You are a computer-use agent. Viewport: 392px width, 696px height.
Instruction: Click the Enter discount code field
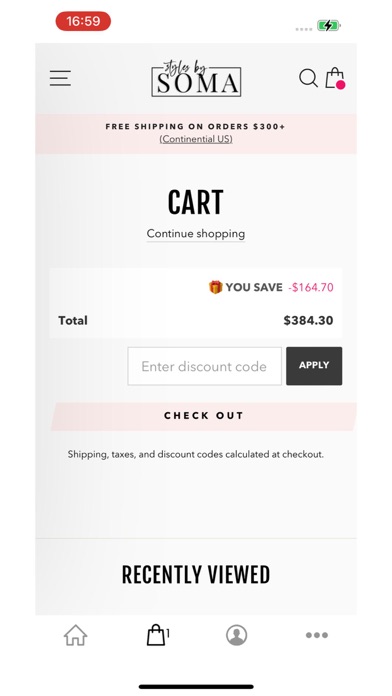204,366
